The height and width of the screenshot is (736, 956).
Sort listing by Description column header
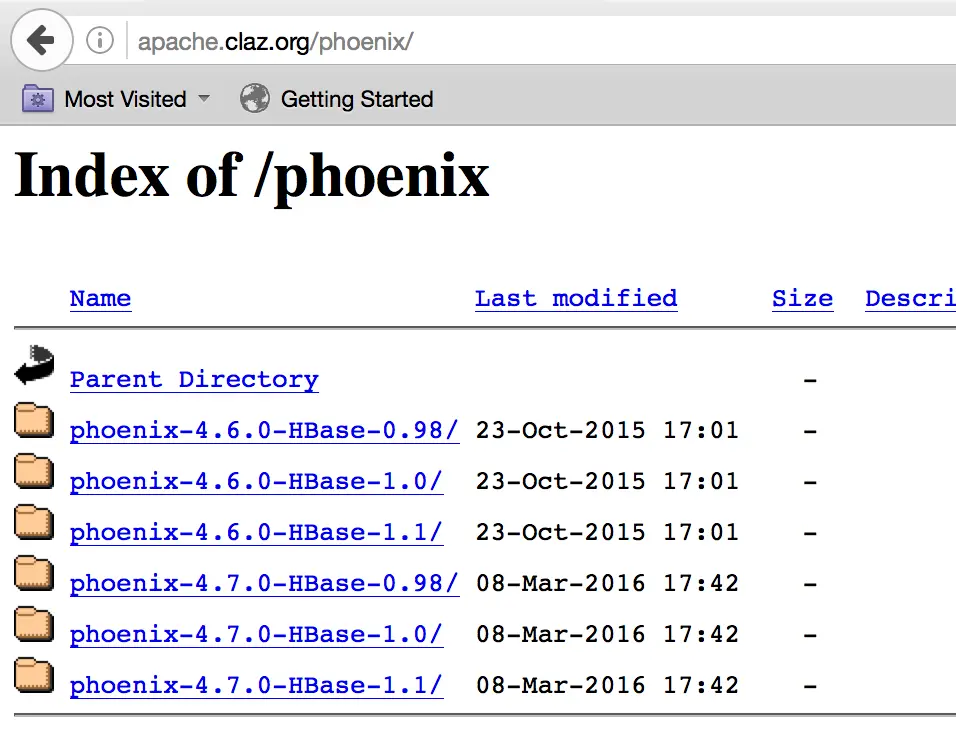[x=910, y=299]
